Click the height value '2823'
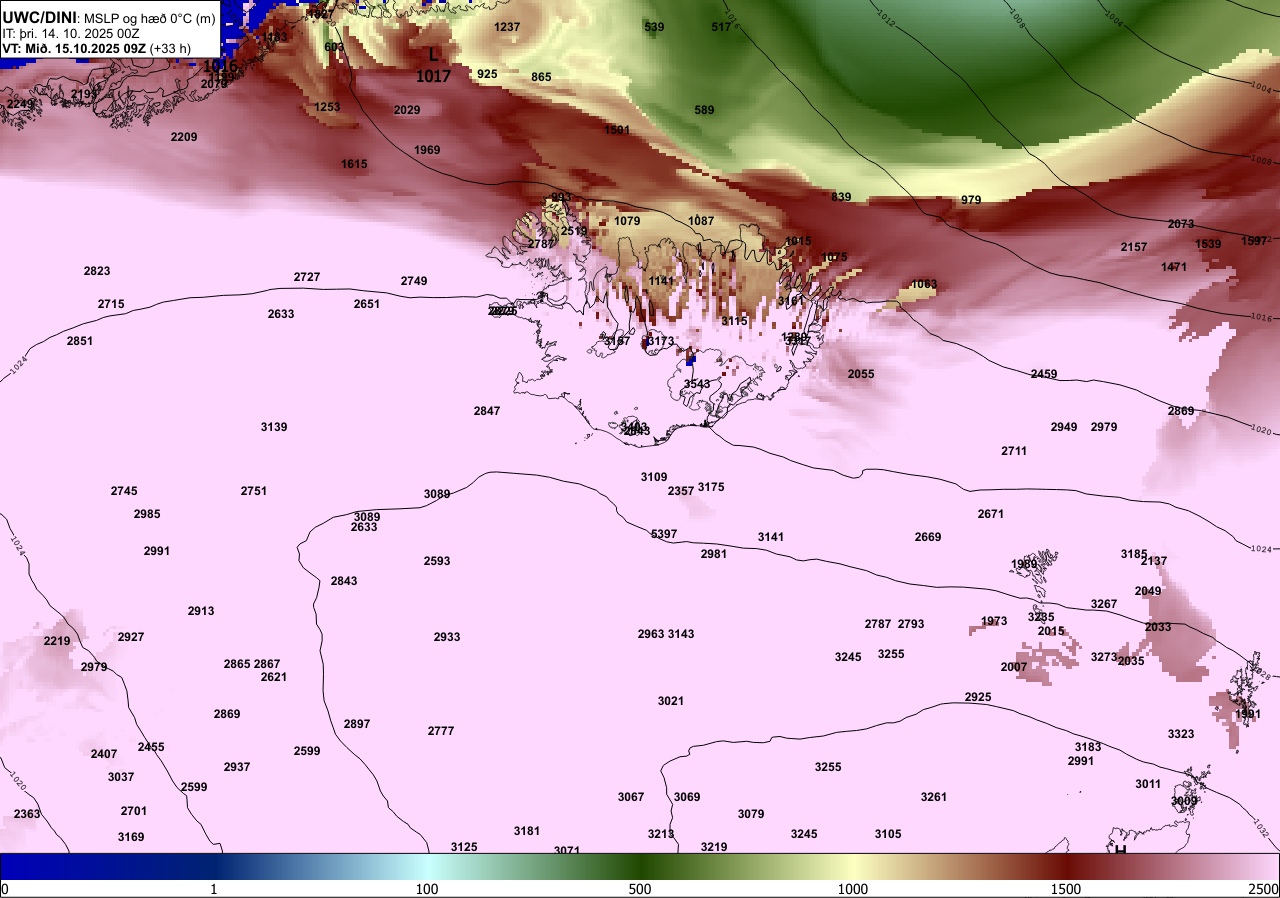Viewport: 1280px width, 898px height. pos(97,271)
